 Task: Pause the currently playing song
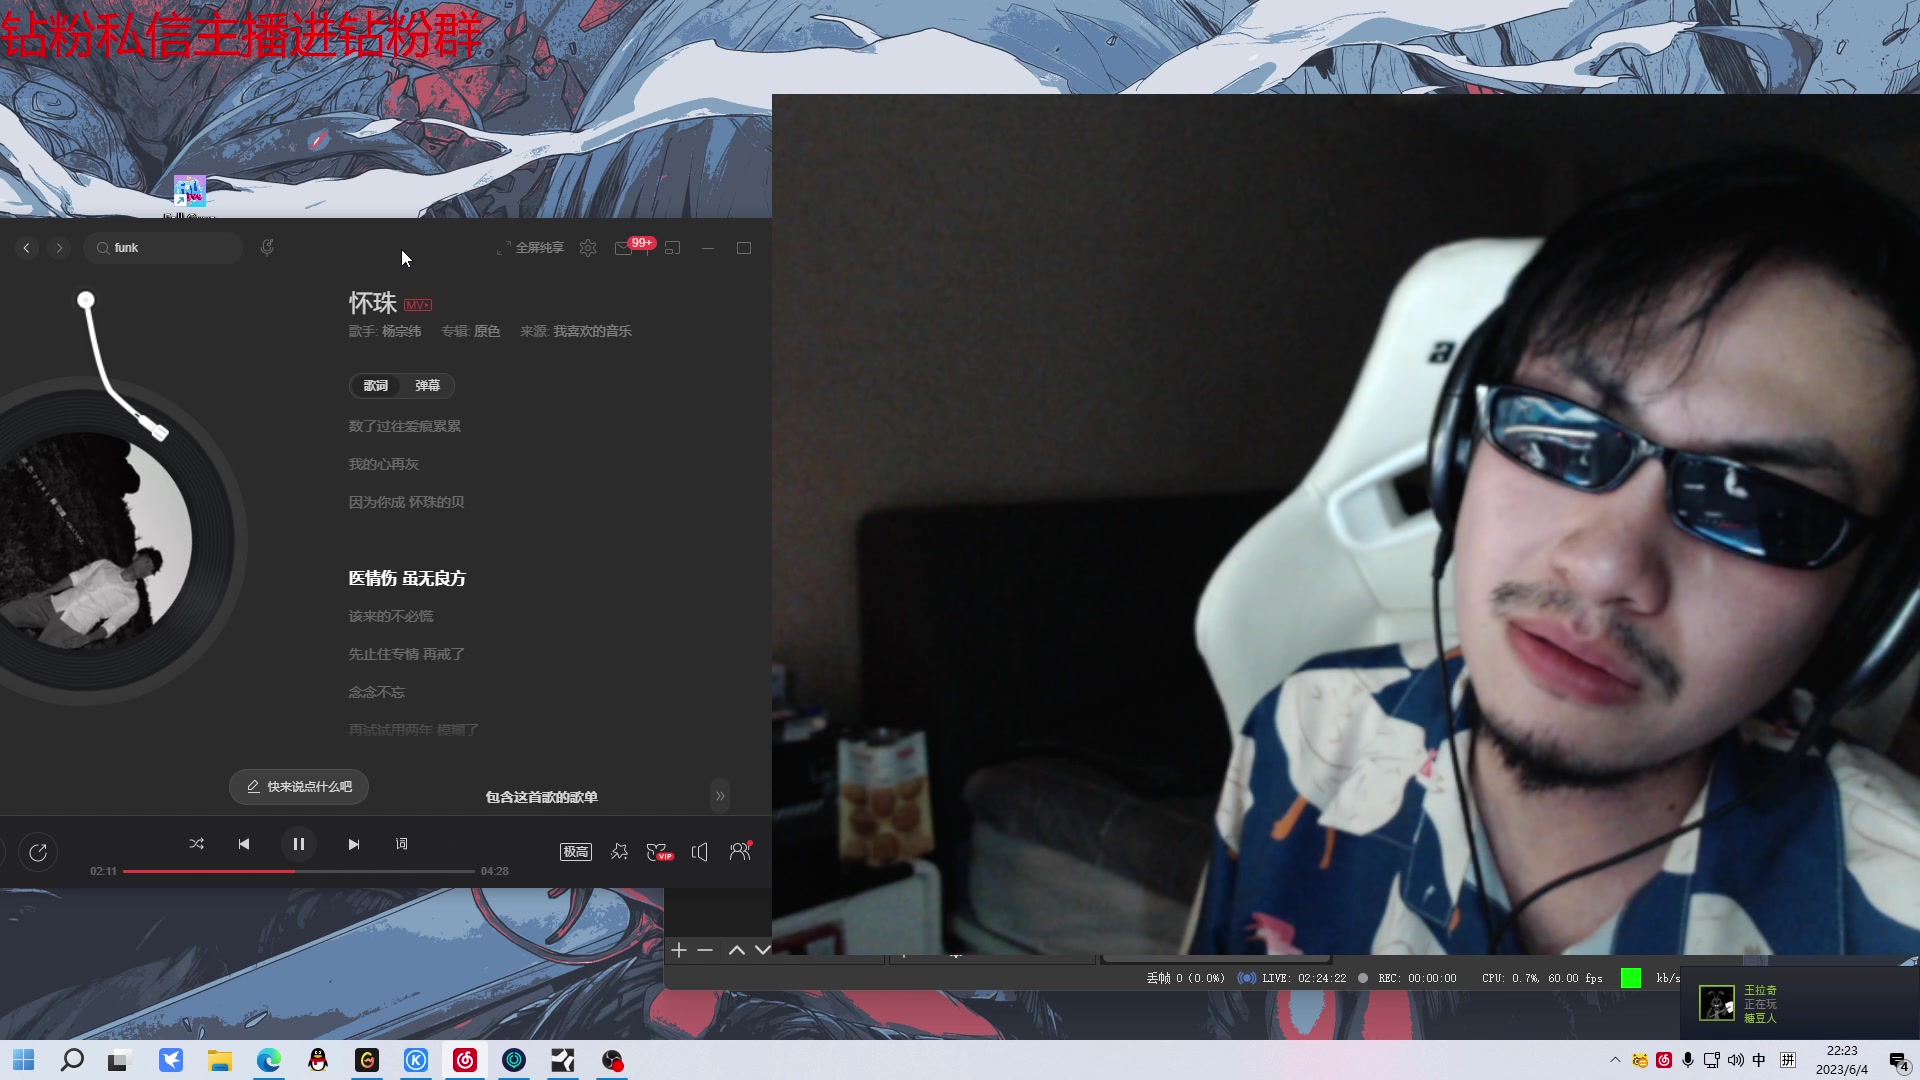click(x=298, y=844)
